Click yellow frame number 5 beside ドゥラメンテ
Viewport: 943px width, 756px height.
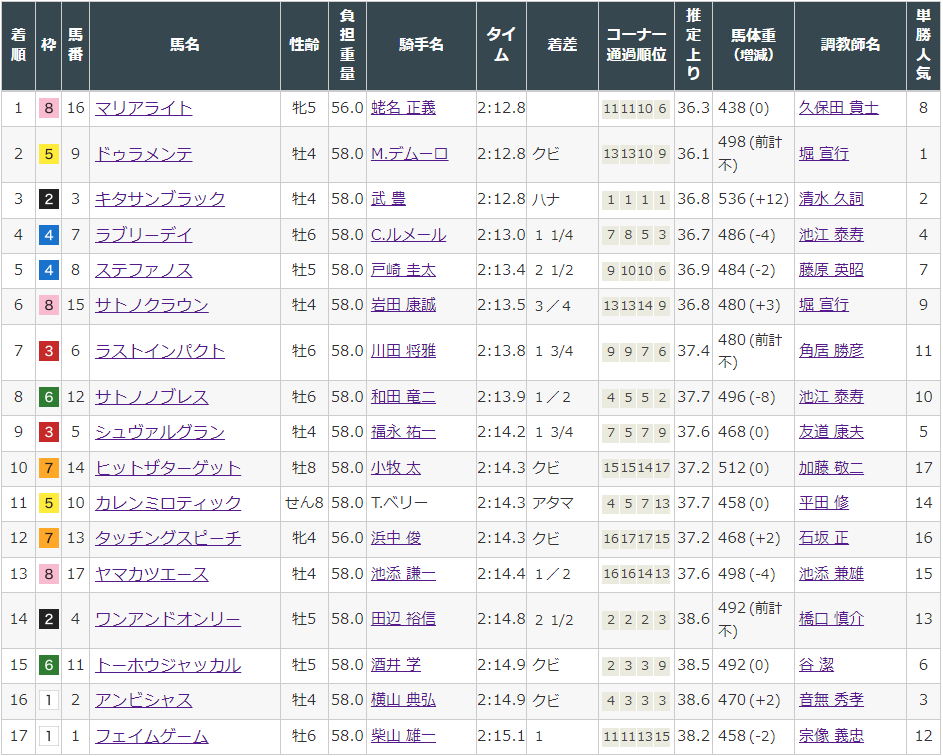pyautogui.click(x=49, y=155)
